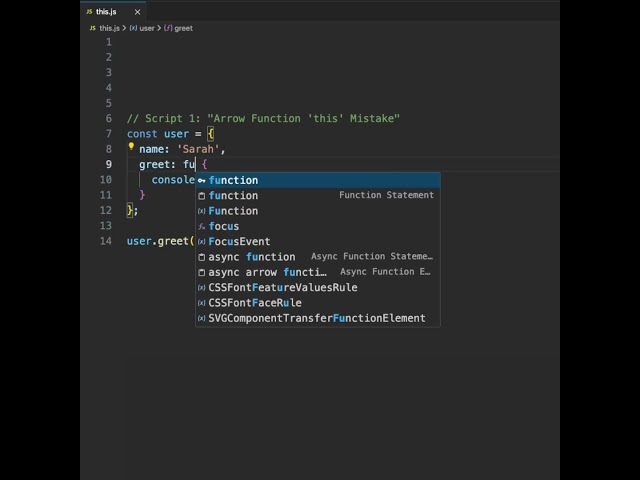Screen dimensions: 640x480
Task: Choose 'CSSFontFeatureValuesRule' suggestion
Action: pyautogui.click(x=318, y=287)
